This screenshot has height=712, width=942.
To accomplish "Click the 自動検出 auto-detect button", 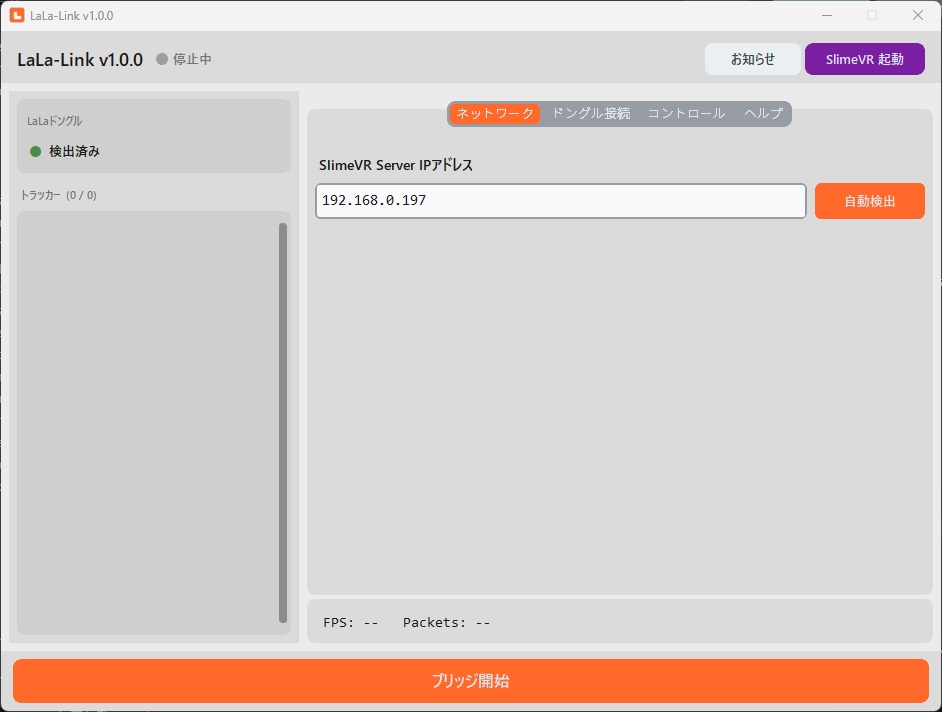I will (x=869, y=201).
